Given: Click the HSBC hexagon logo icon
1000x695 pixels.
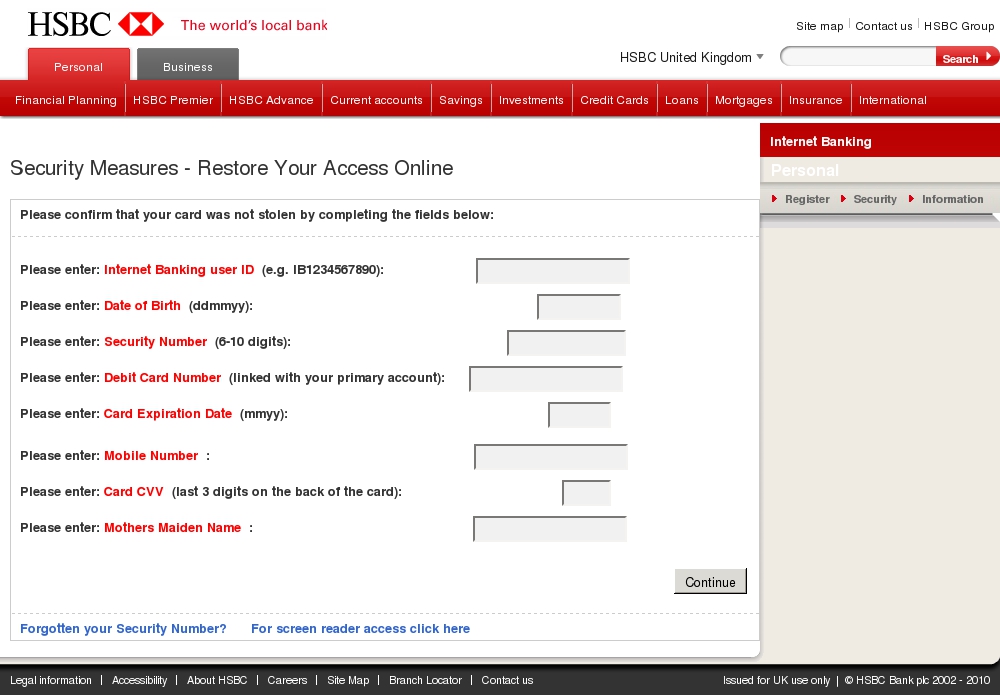Looking at the screenshot, I should click(141, 24).
